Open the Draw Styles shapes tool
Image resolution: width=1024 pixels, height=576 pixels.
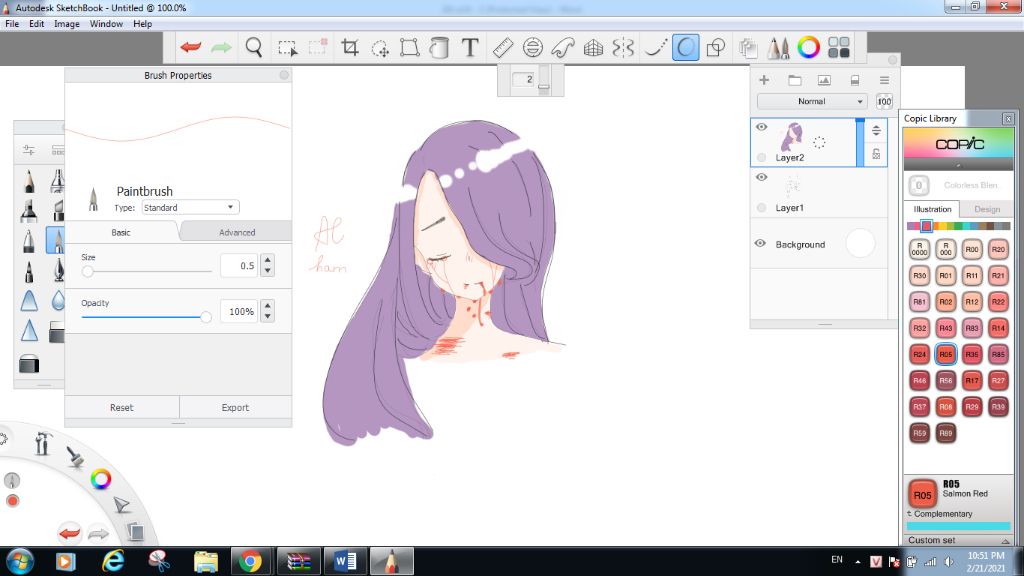pyautogui.click(x=716, y=47)
